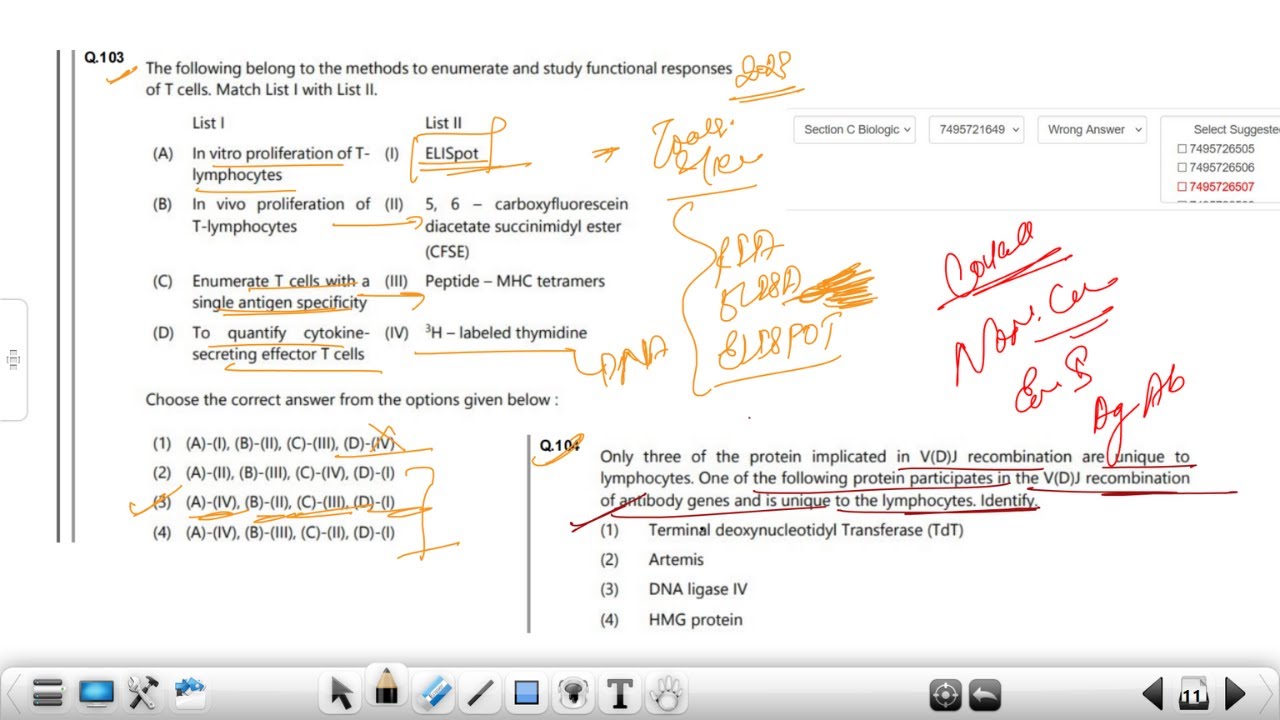Click the 3H – labeled thymidine entry
The height and width of the screenshot is (720, 1280).
(x=506, y=333)
